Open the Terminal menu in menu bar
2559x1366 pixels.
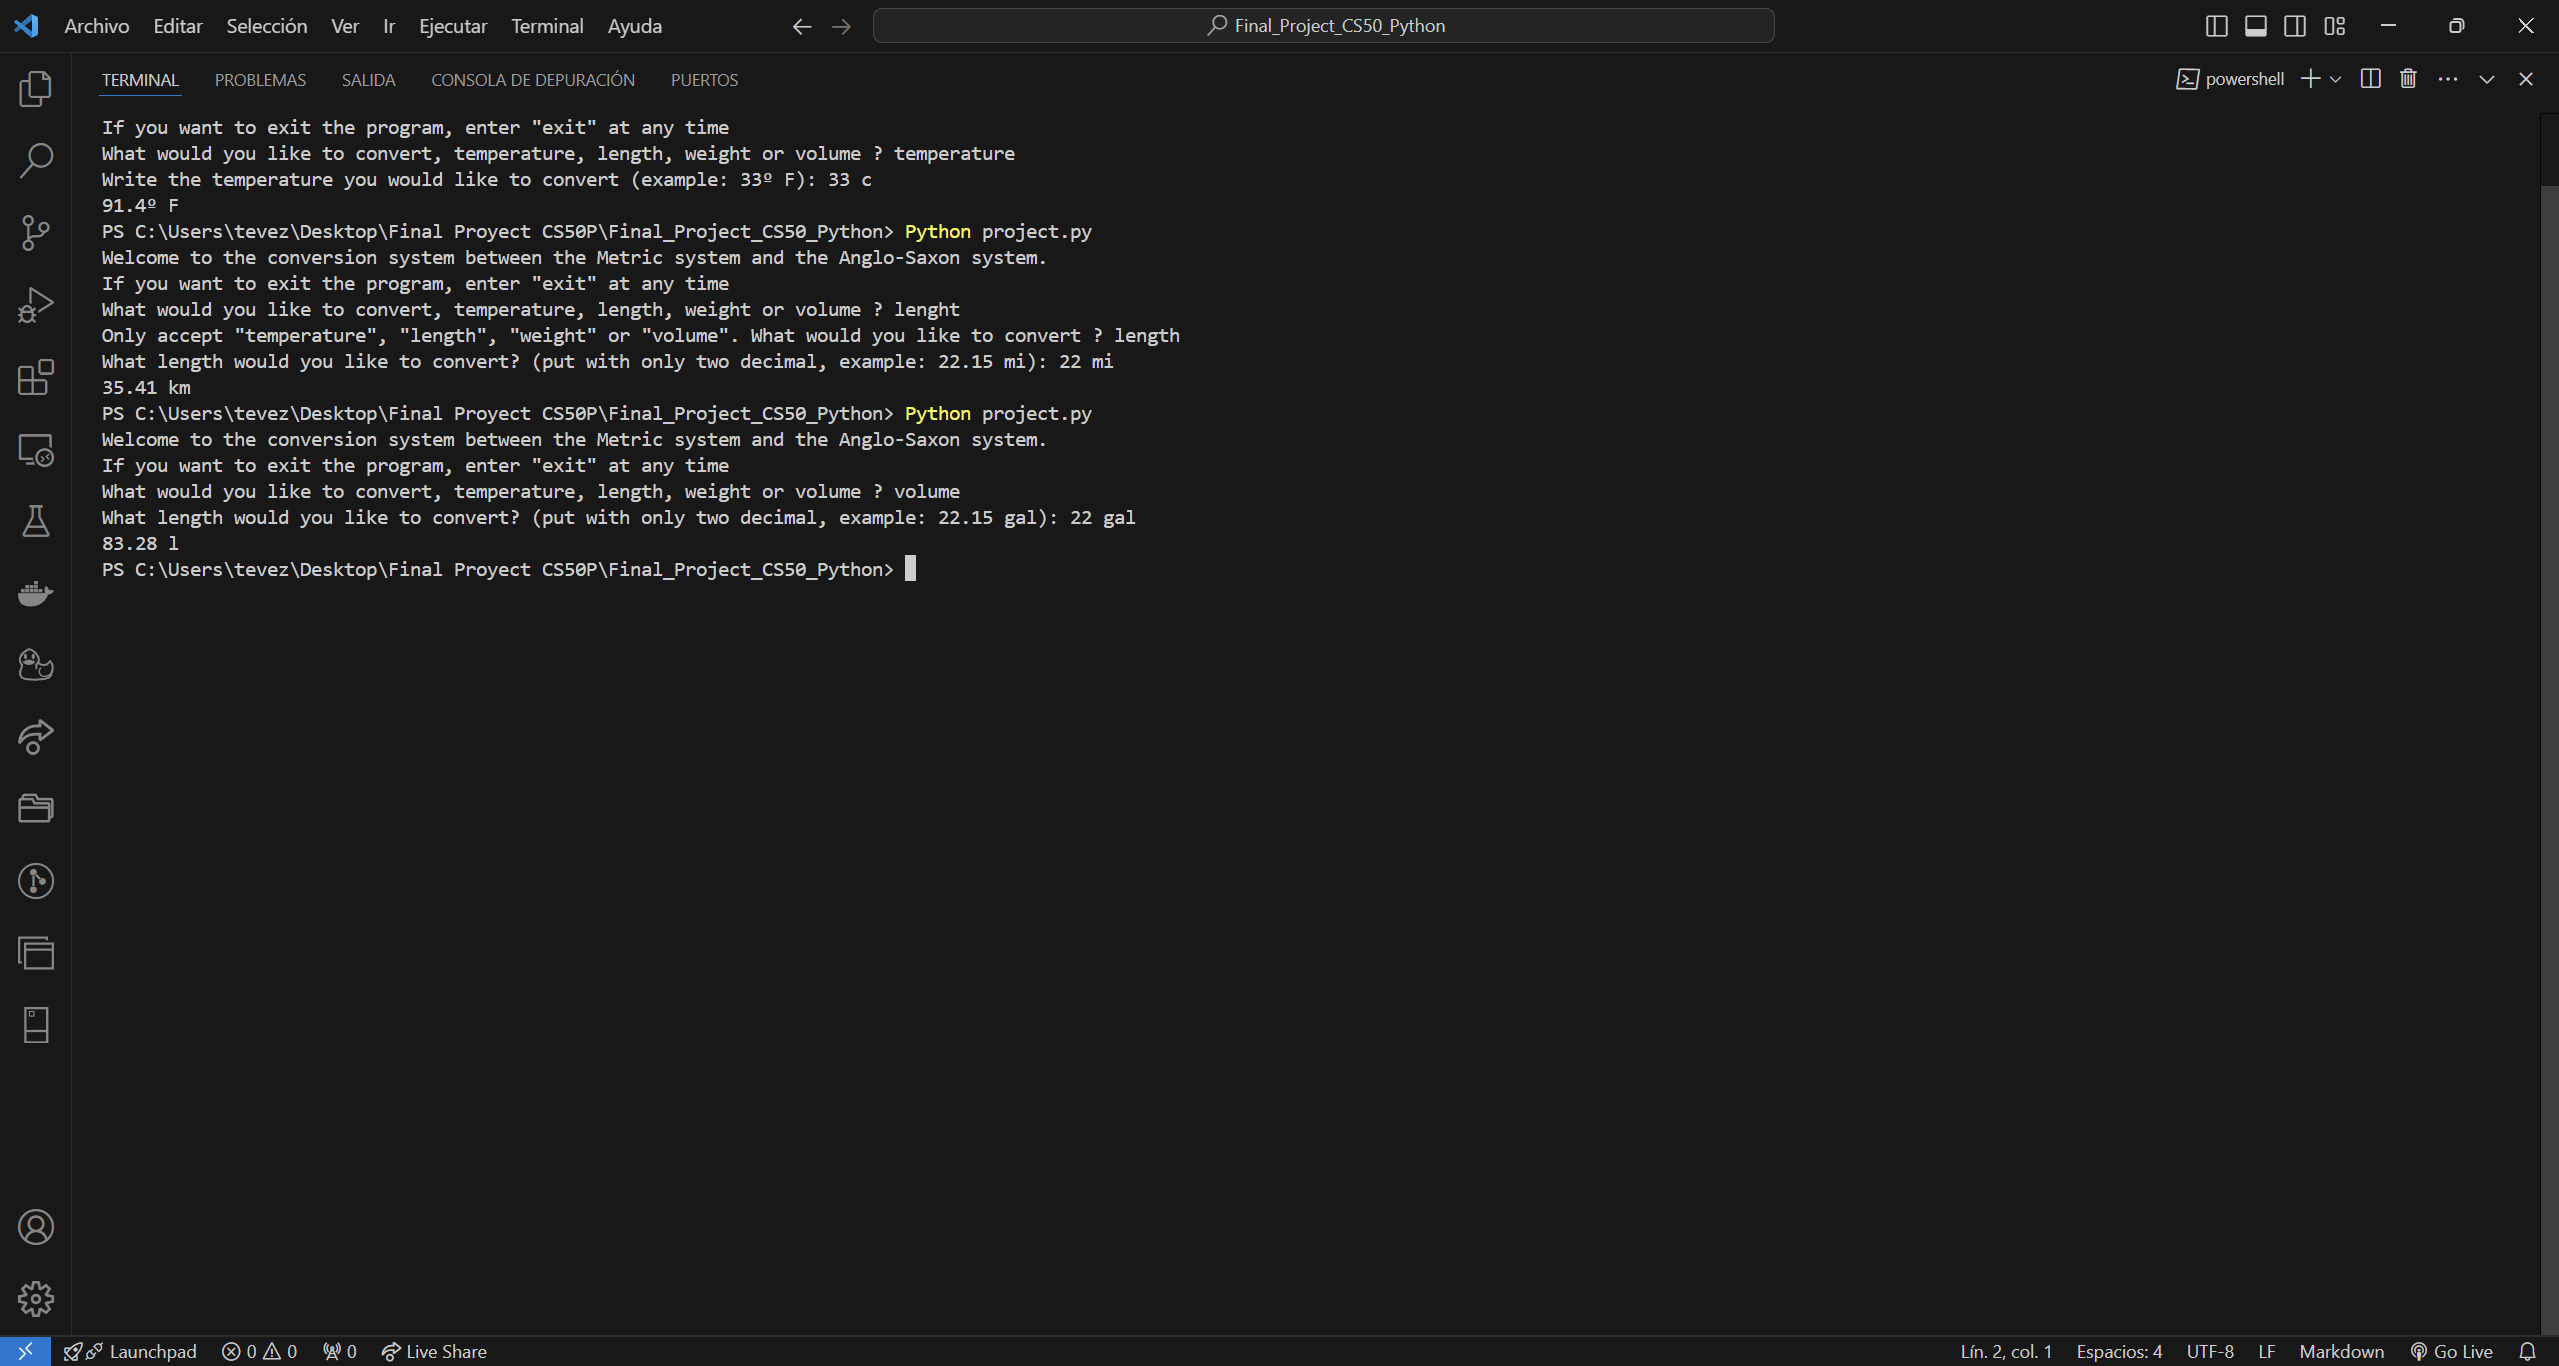(x=546, y=26)
